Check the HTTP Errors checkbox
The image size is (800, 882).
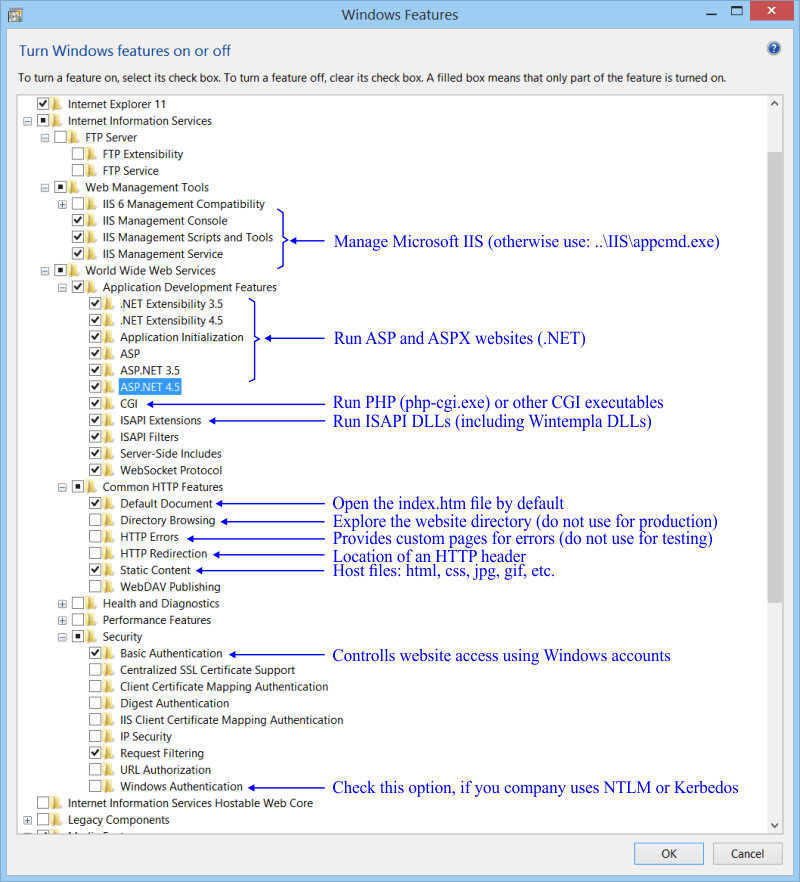tap(95, 537)
